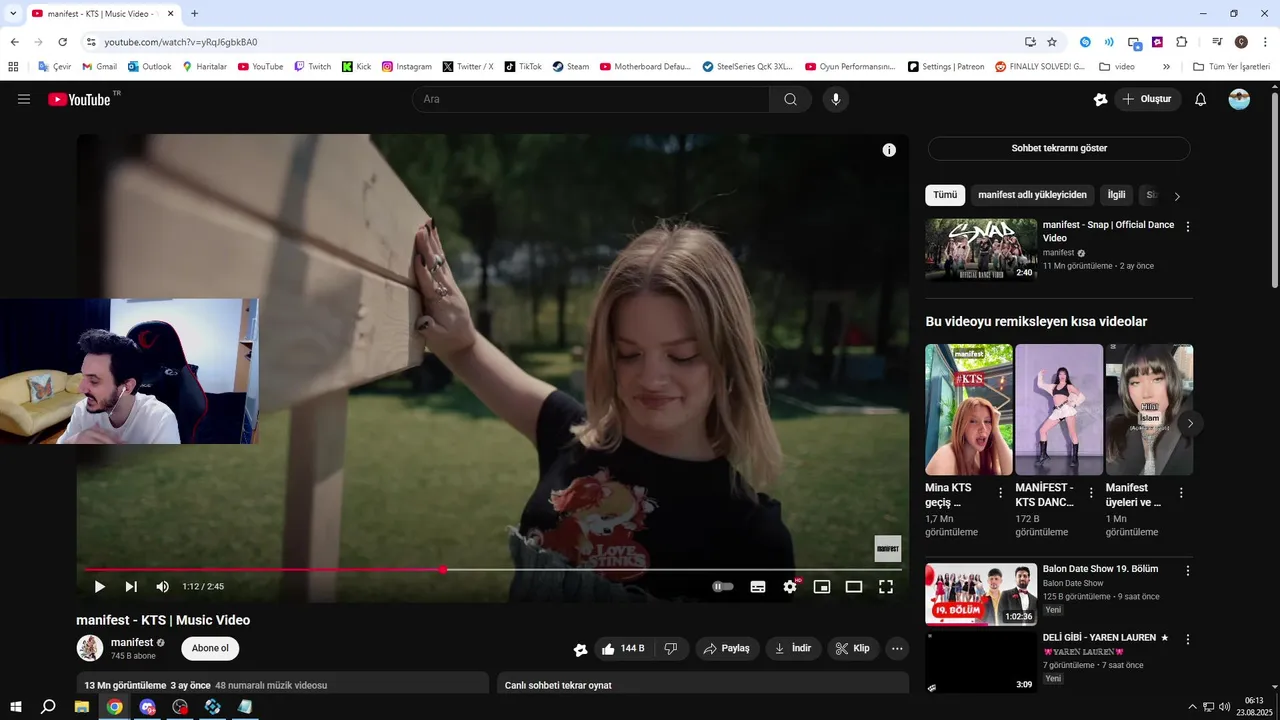Open the Tüm Yer İşaretleri folder

pyautogui.click(x=1231, y=67)
